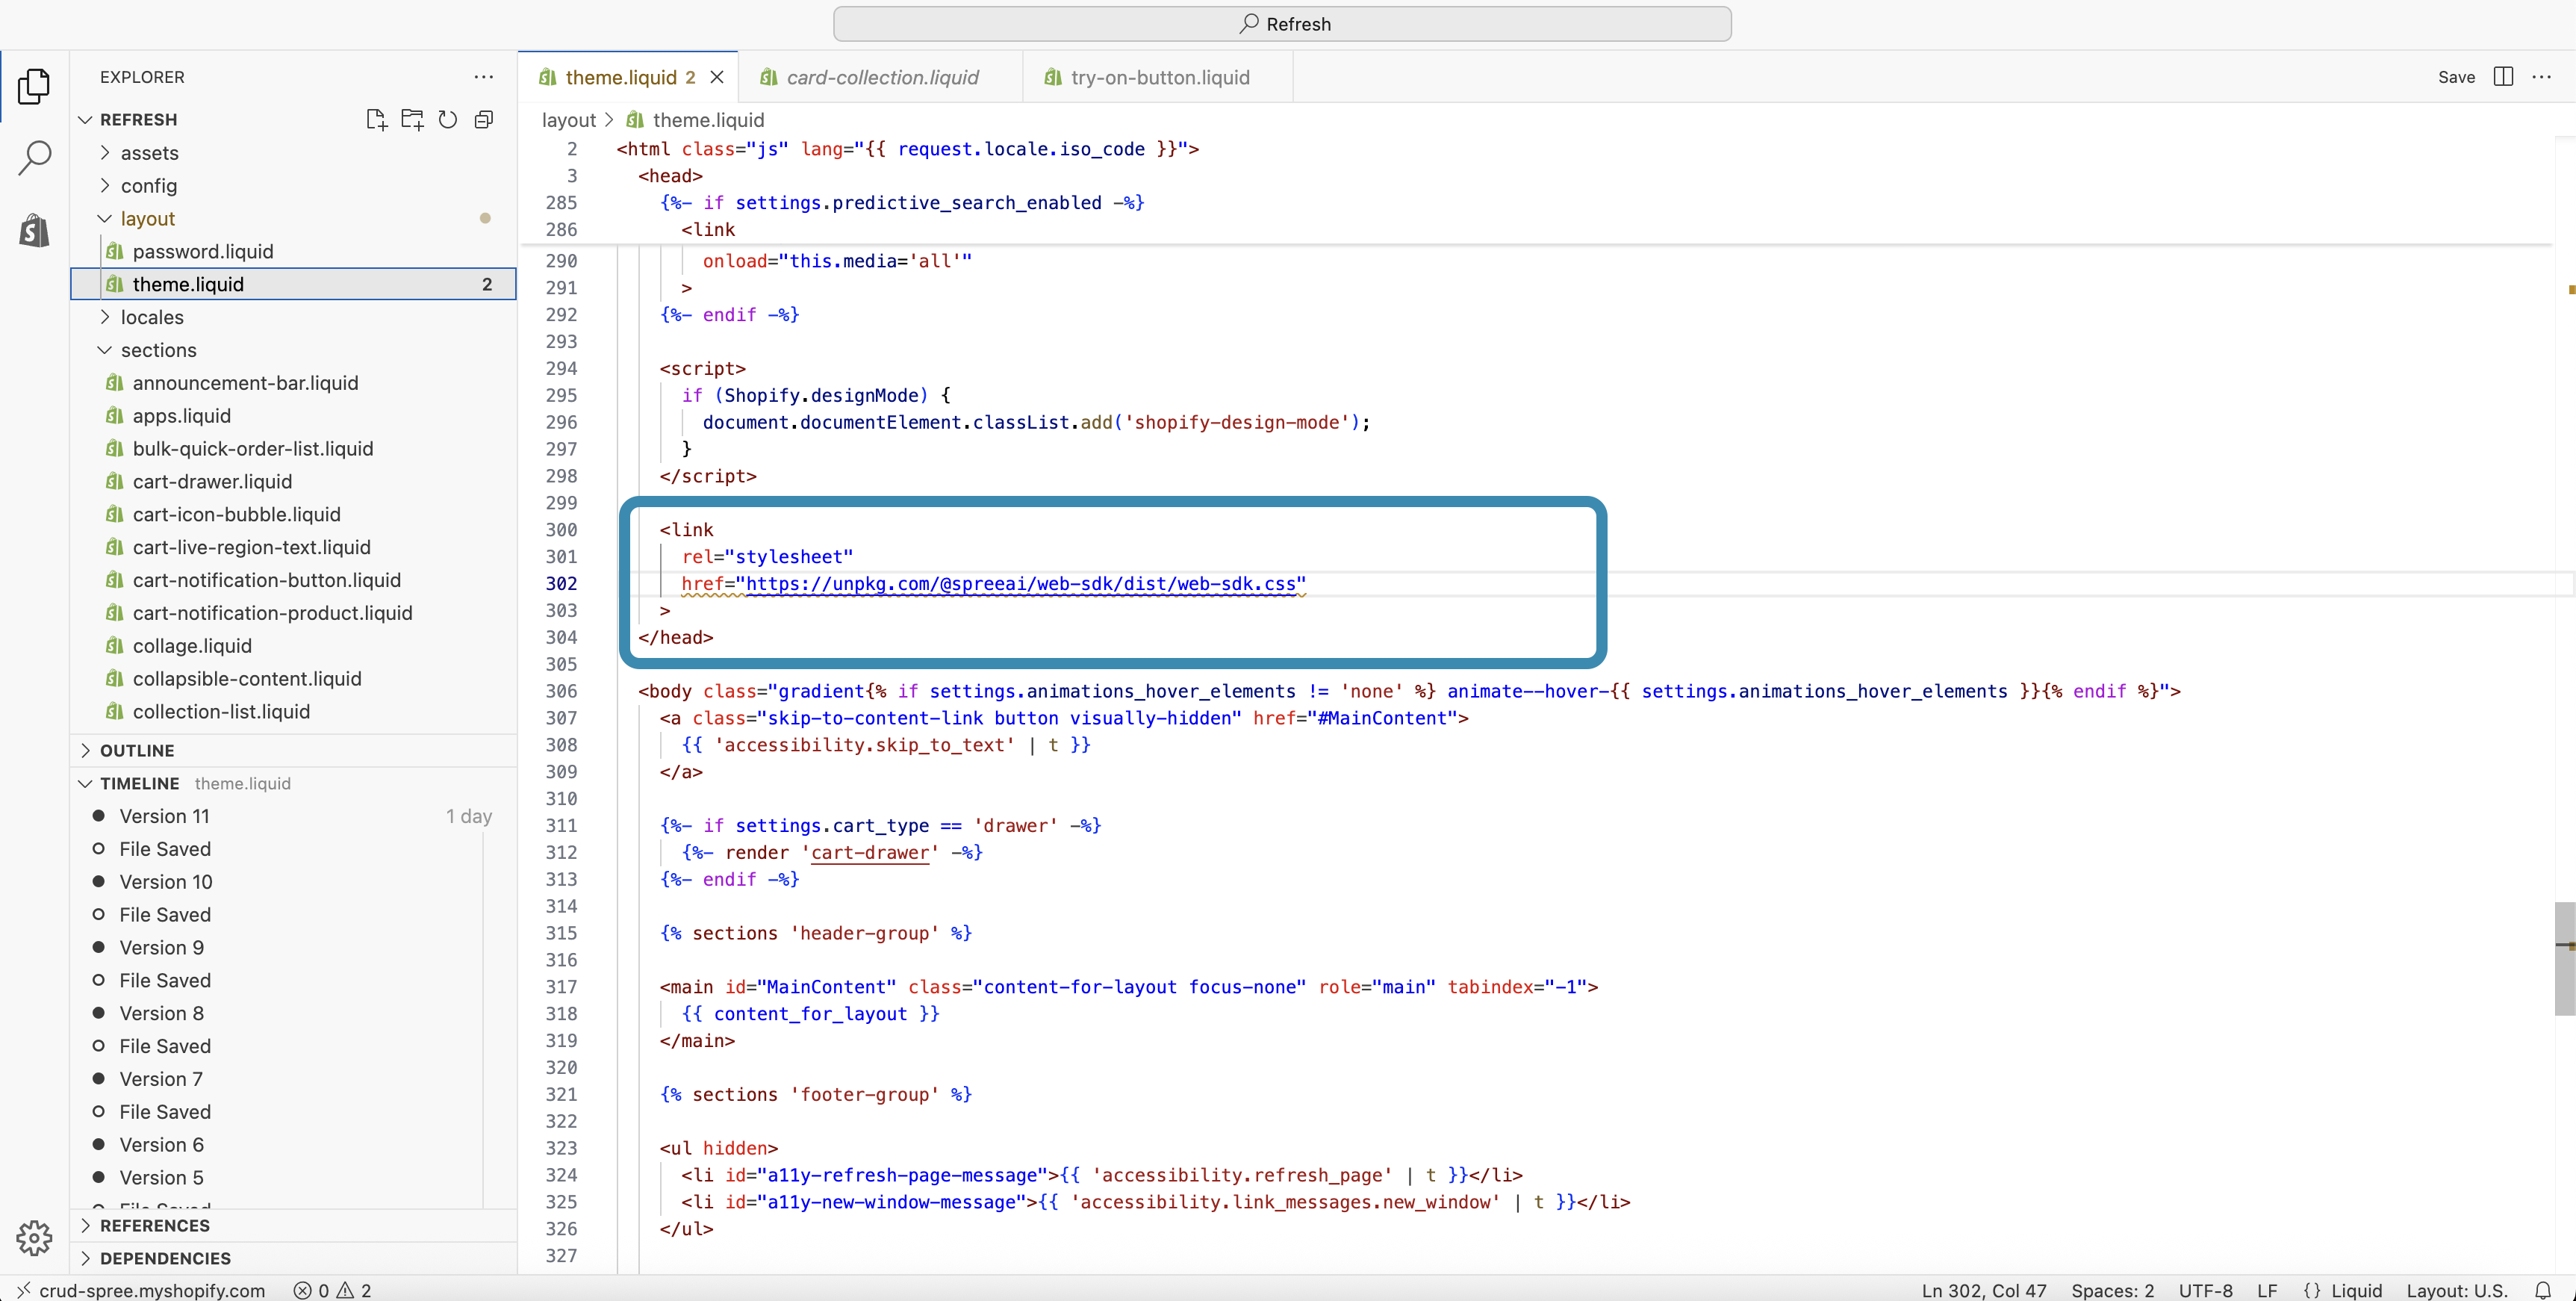This screenshot has width=2576, height=1301.
Task: Open the Search view in activity bar
Action: (x=34, y=157)
